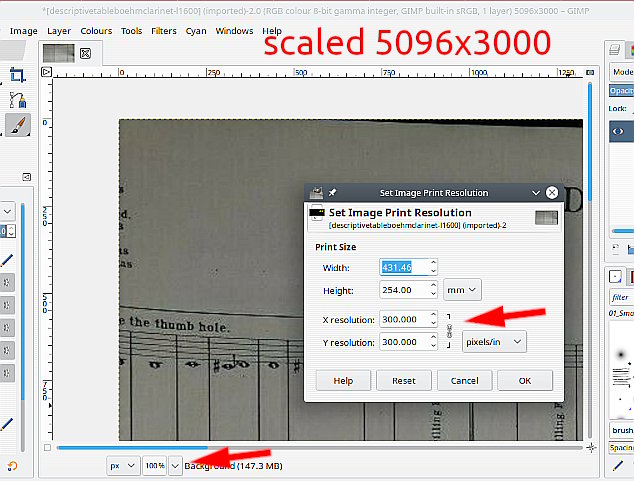Open the Colours menu

click(96, 31)
